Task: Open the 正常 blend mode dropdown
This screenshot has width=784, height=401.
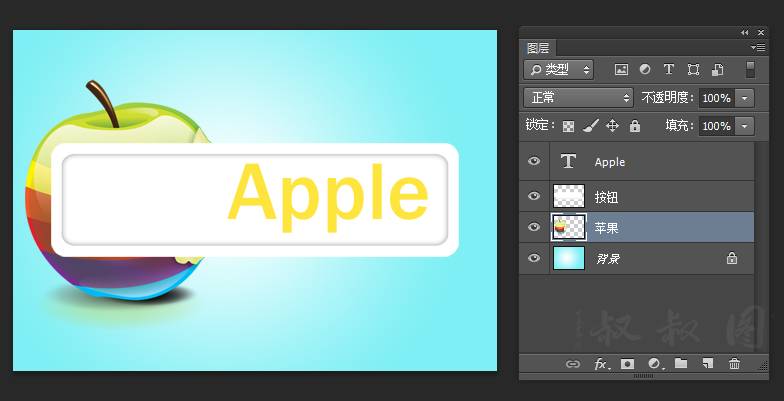Action: pyautogui.click(x=578, y=98)
